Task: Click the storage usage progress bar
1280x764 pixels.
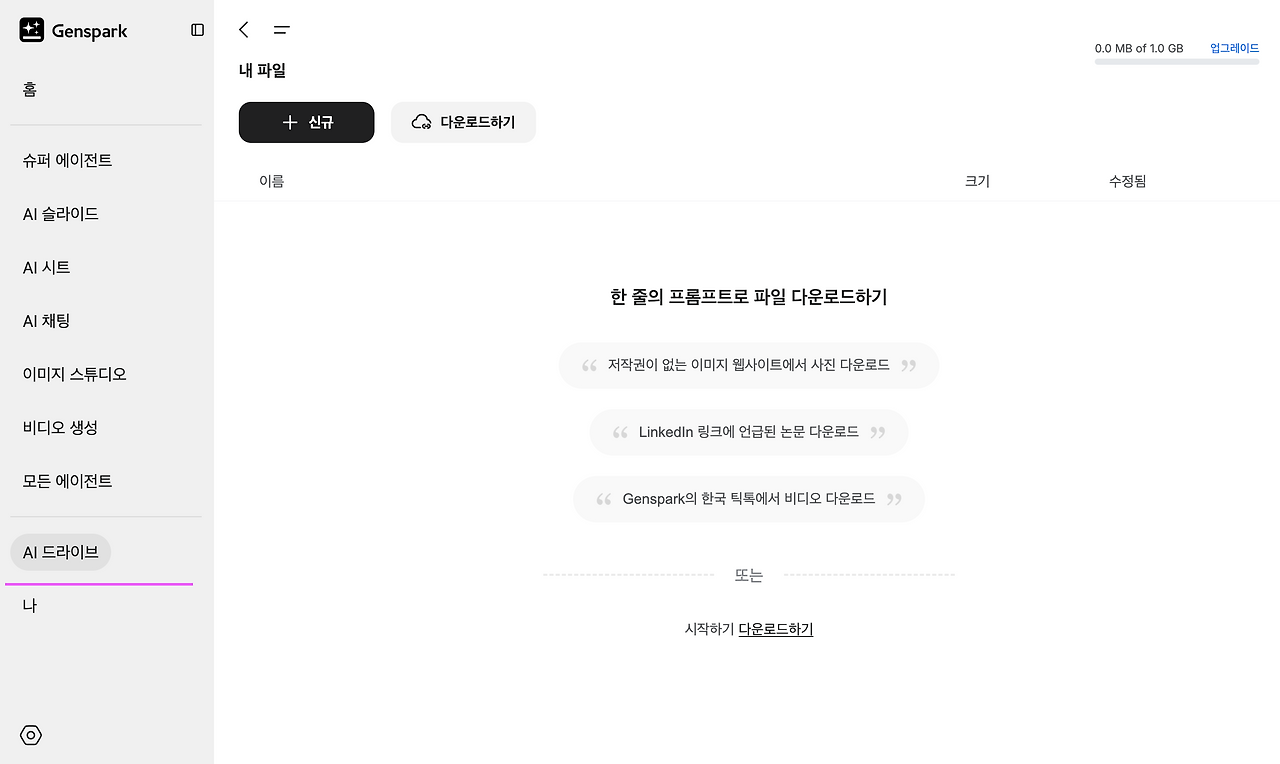Action: 1177,61
